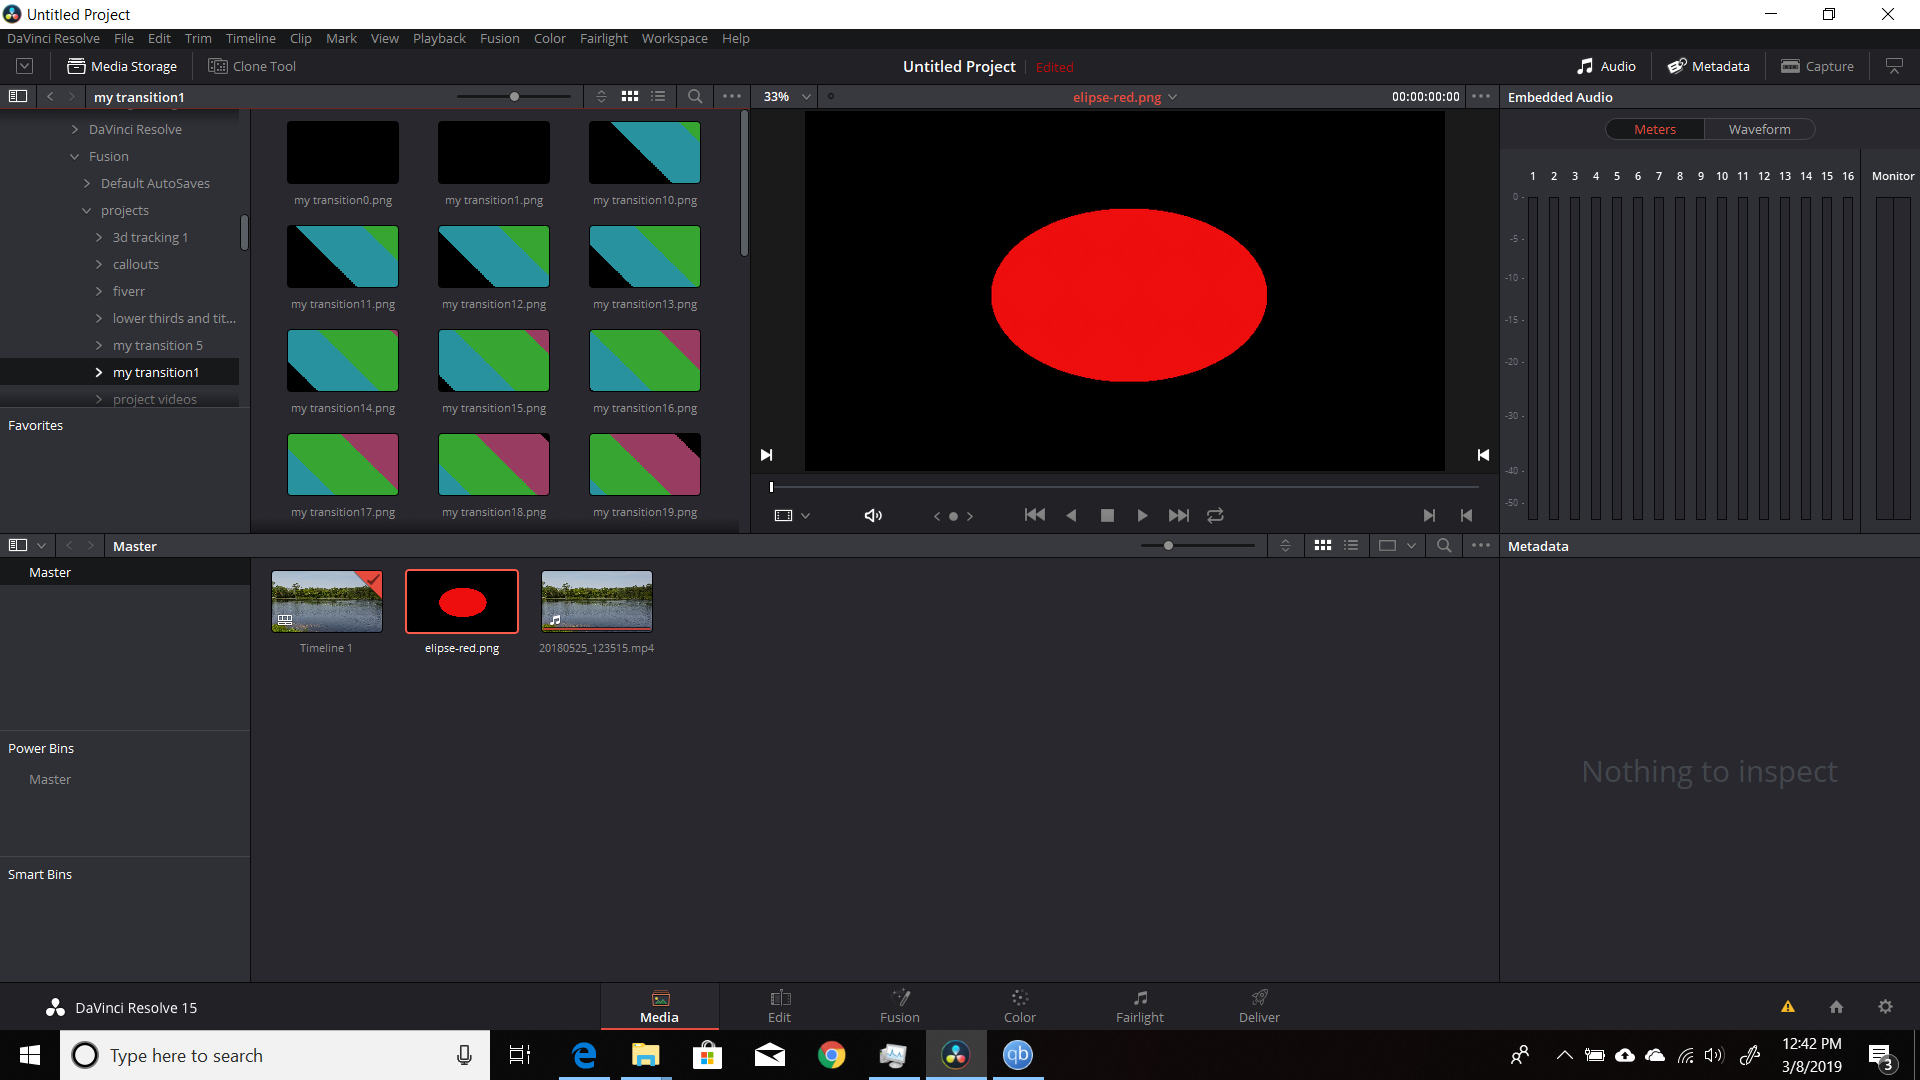Jump to the first frame
1920x1080 pixels.
pyautogui.click(x=1035, y=516)
